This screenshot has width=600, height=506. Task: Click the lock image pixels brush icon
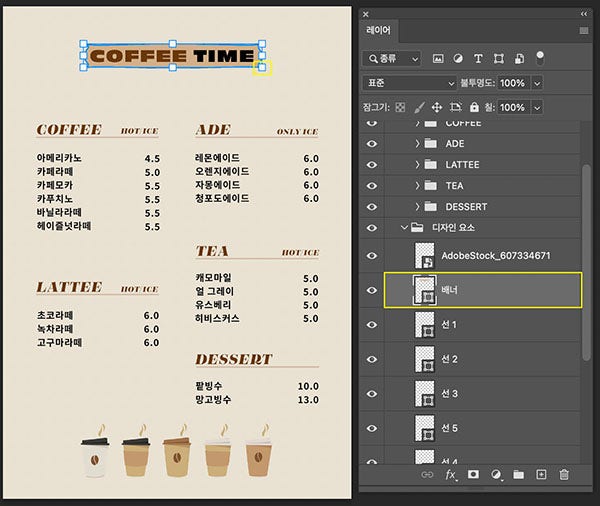click(x=419, y=107)
